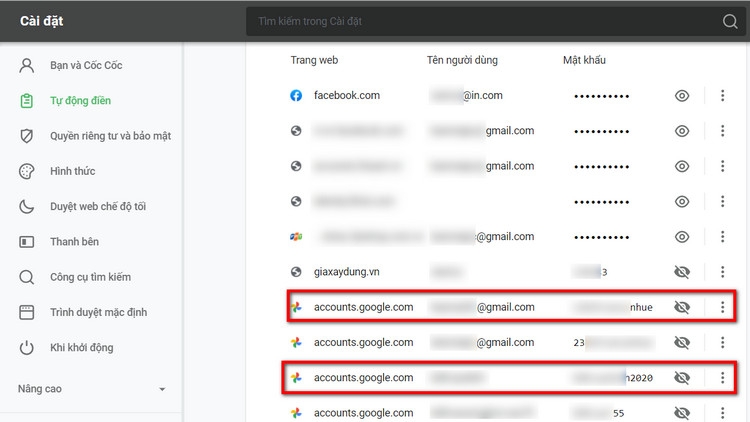Click the giaxaydung.vn website link
Viewport: 750px width, 422px height.
(347, 272)
